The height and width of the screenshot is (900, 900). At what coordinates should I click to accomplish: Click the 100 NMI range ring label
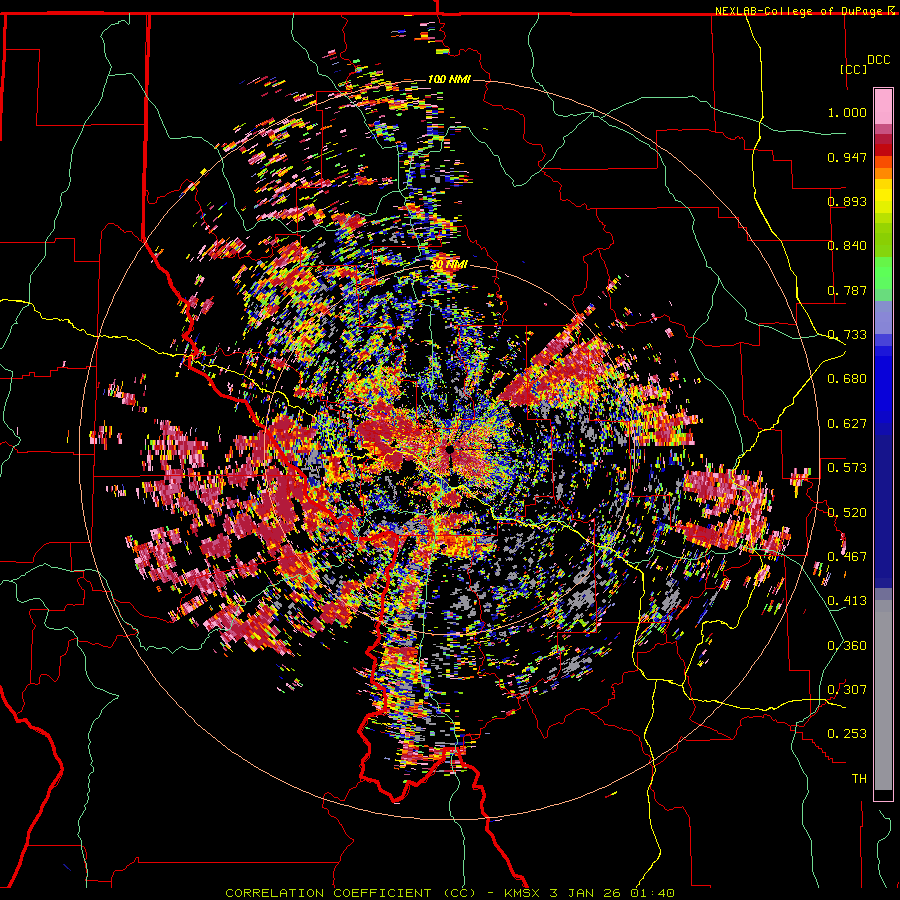449,79
